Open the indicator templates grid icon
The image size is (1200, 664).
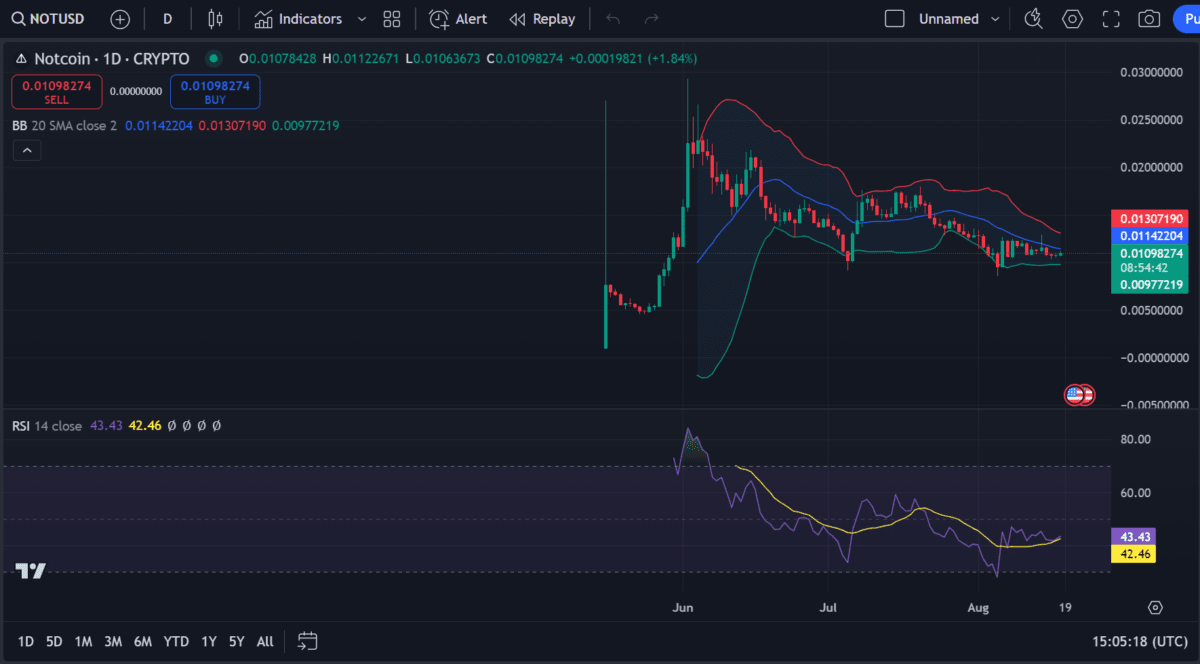point(392,19)
